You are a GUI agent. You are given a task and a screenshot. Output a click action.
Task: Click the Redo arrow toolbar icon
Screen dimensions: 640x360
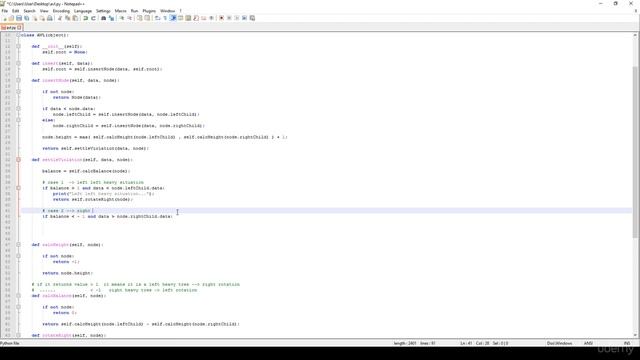click(93, 18)
